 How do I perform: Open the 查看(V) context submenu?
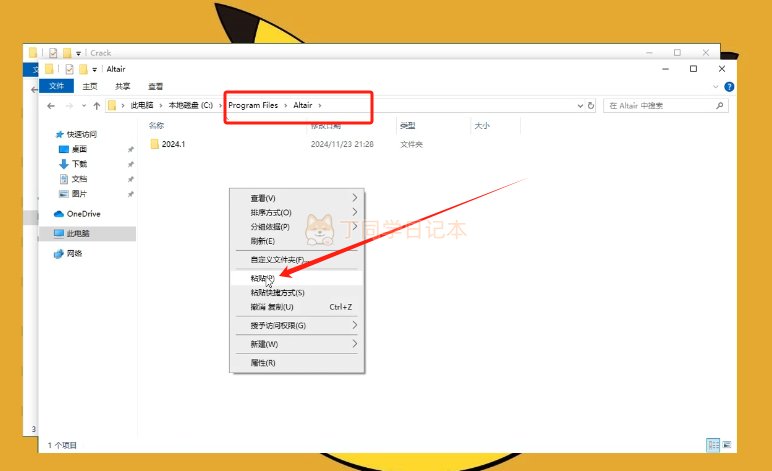pos(297,198)
